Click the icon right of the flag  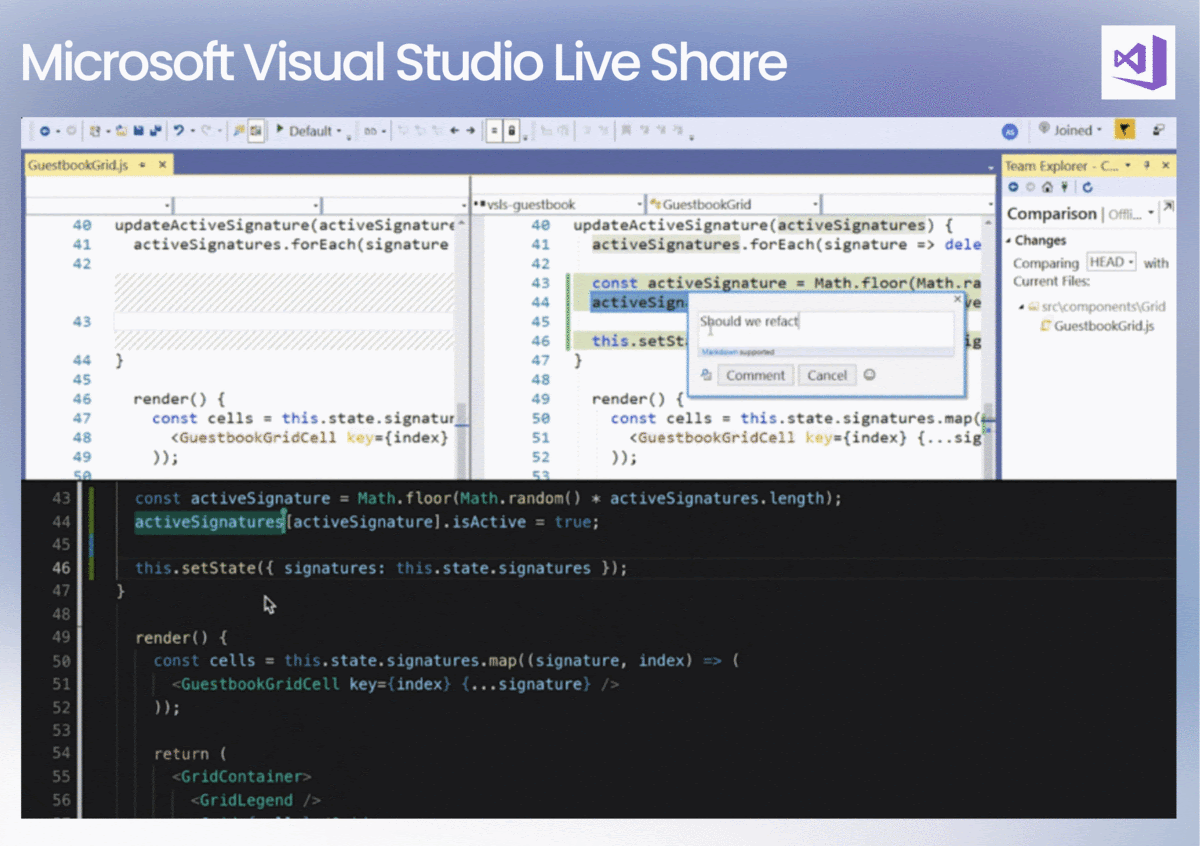click(1158, 130)
